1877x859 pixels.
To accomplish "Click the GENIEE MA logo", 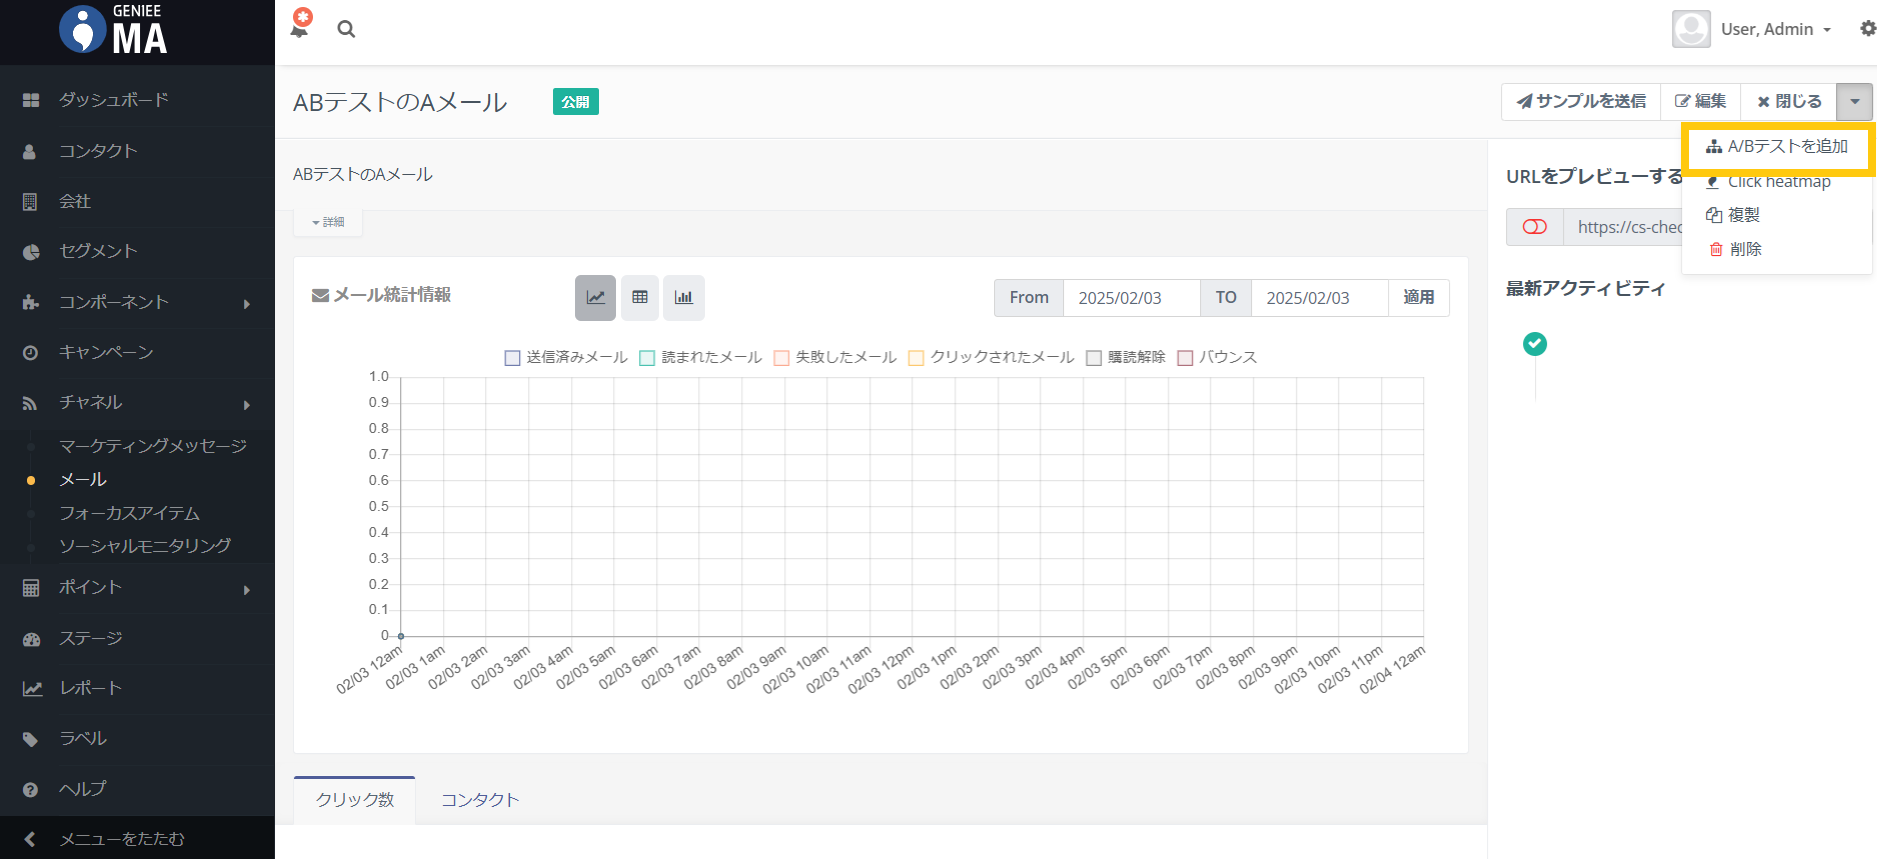I will coord(114,30).
